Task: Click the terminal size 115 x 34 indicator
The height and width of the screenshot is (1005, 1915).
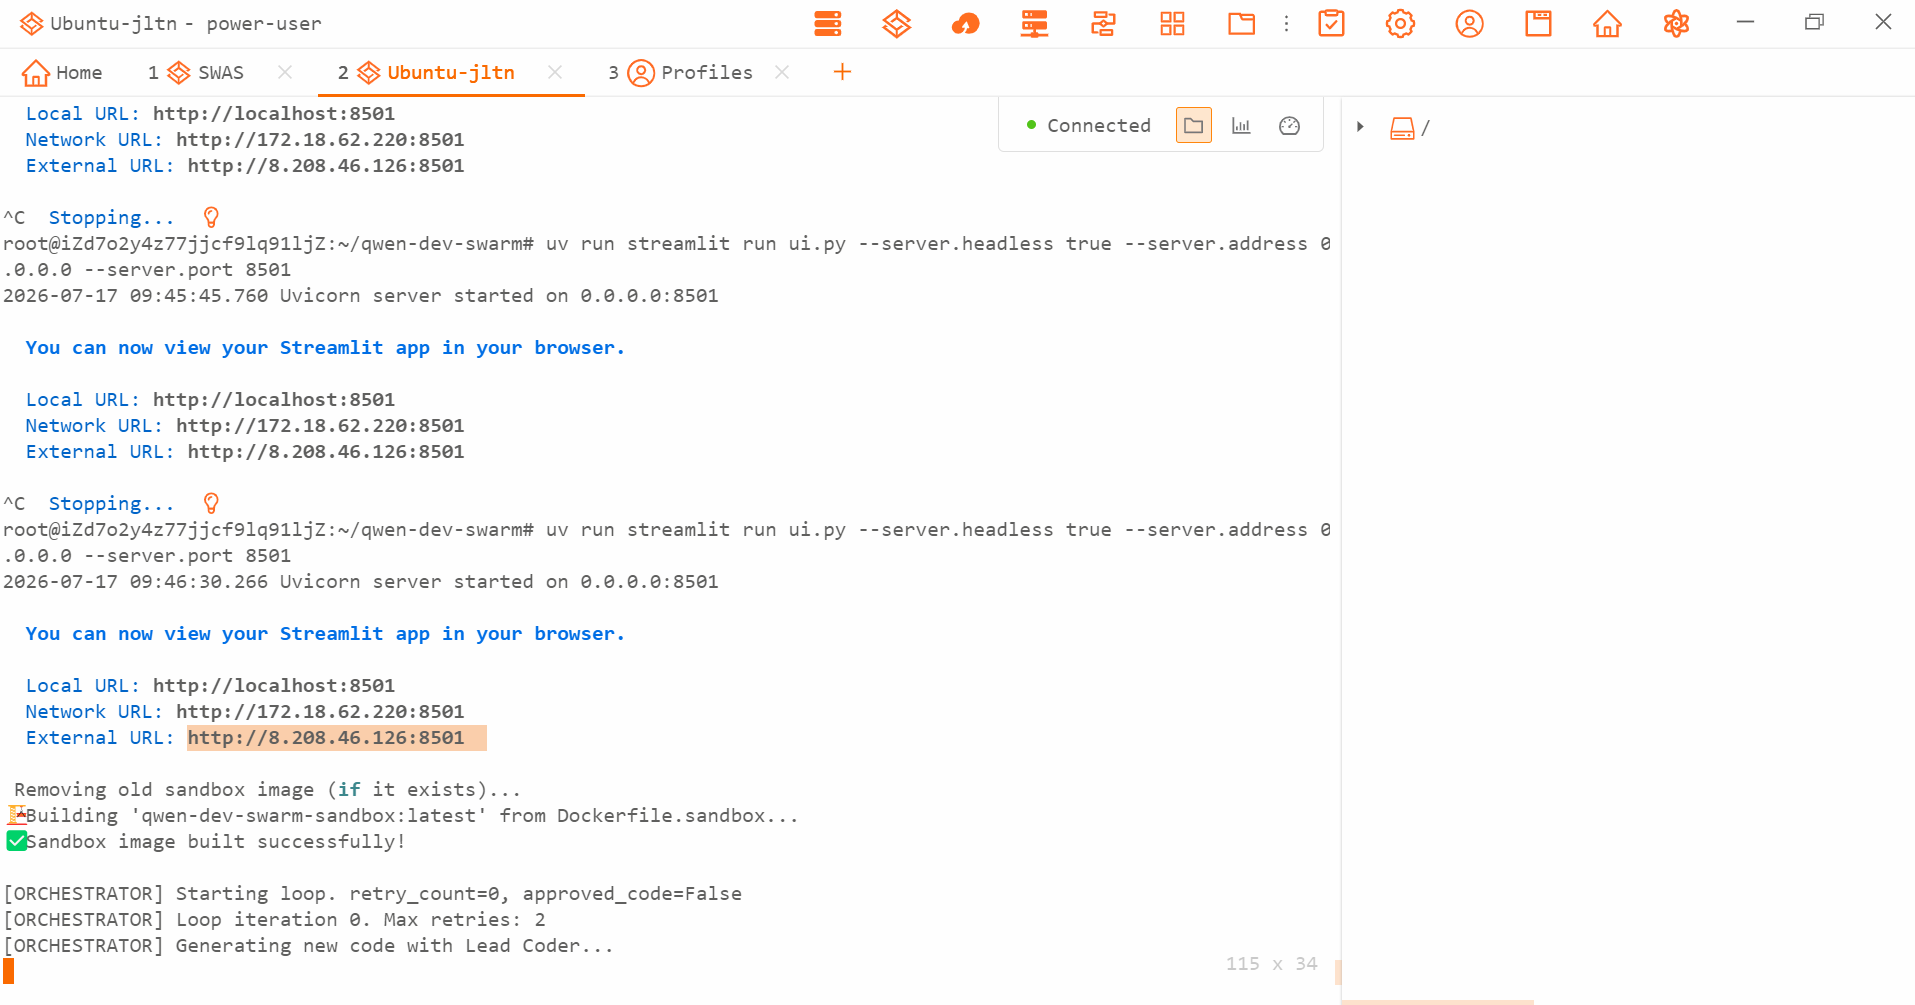Action: 1271,963
